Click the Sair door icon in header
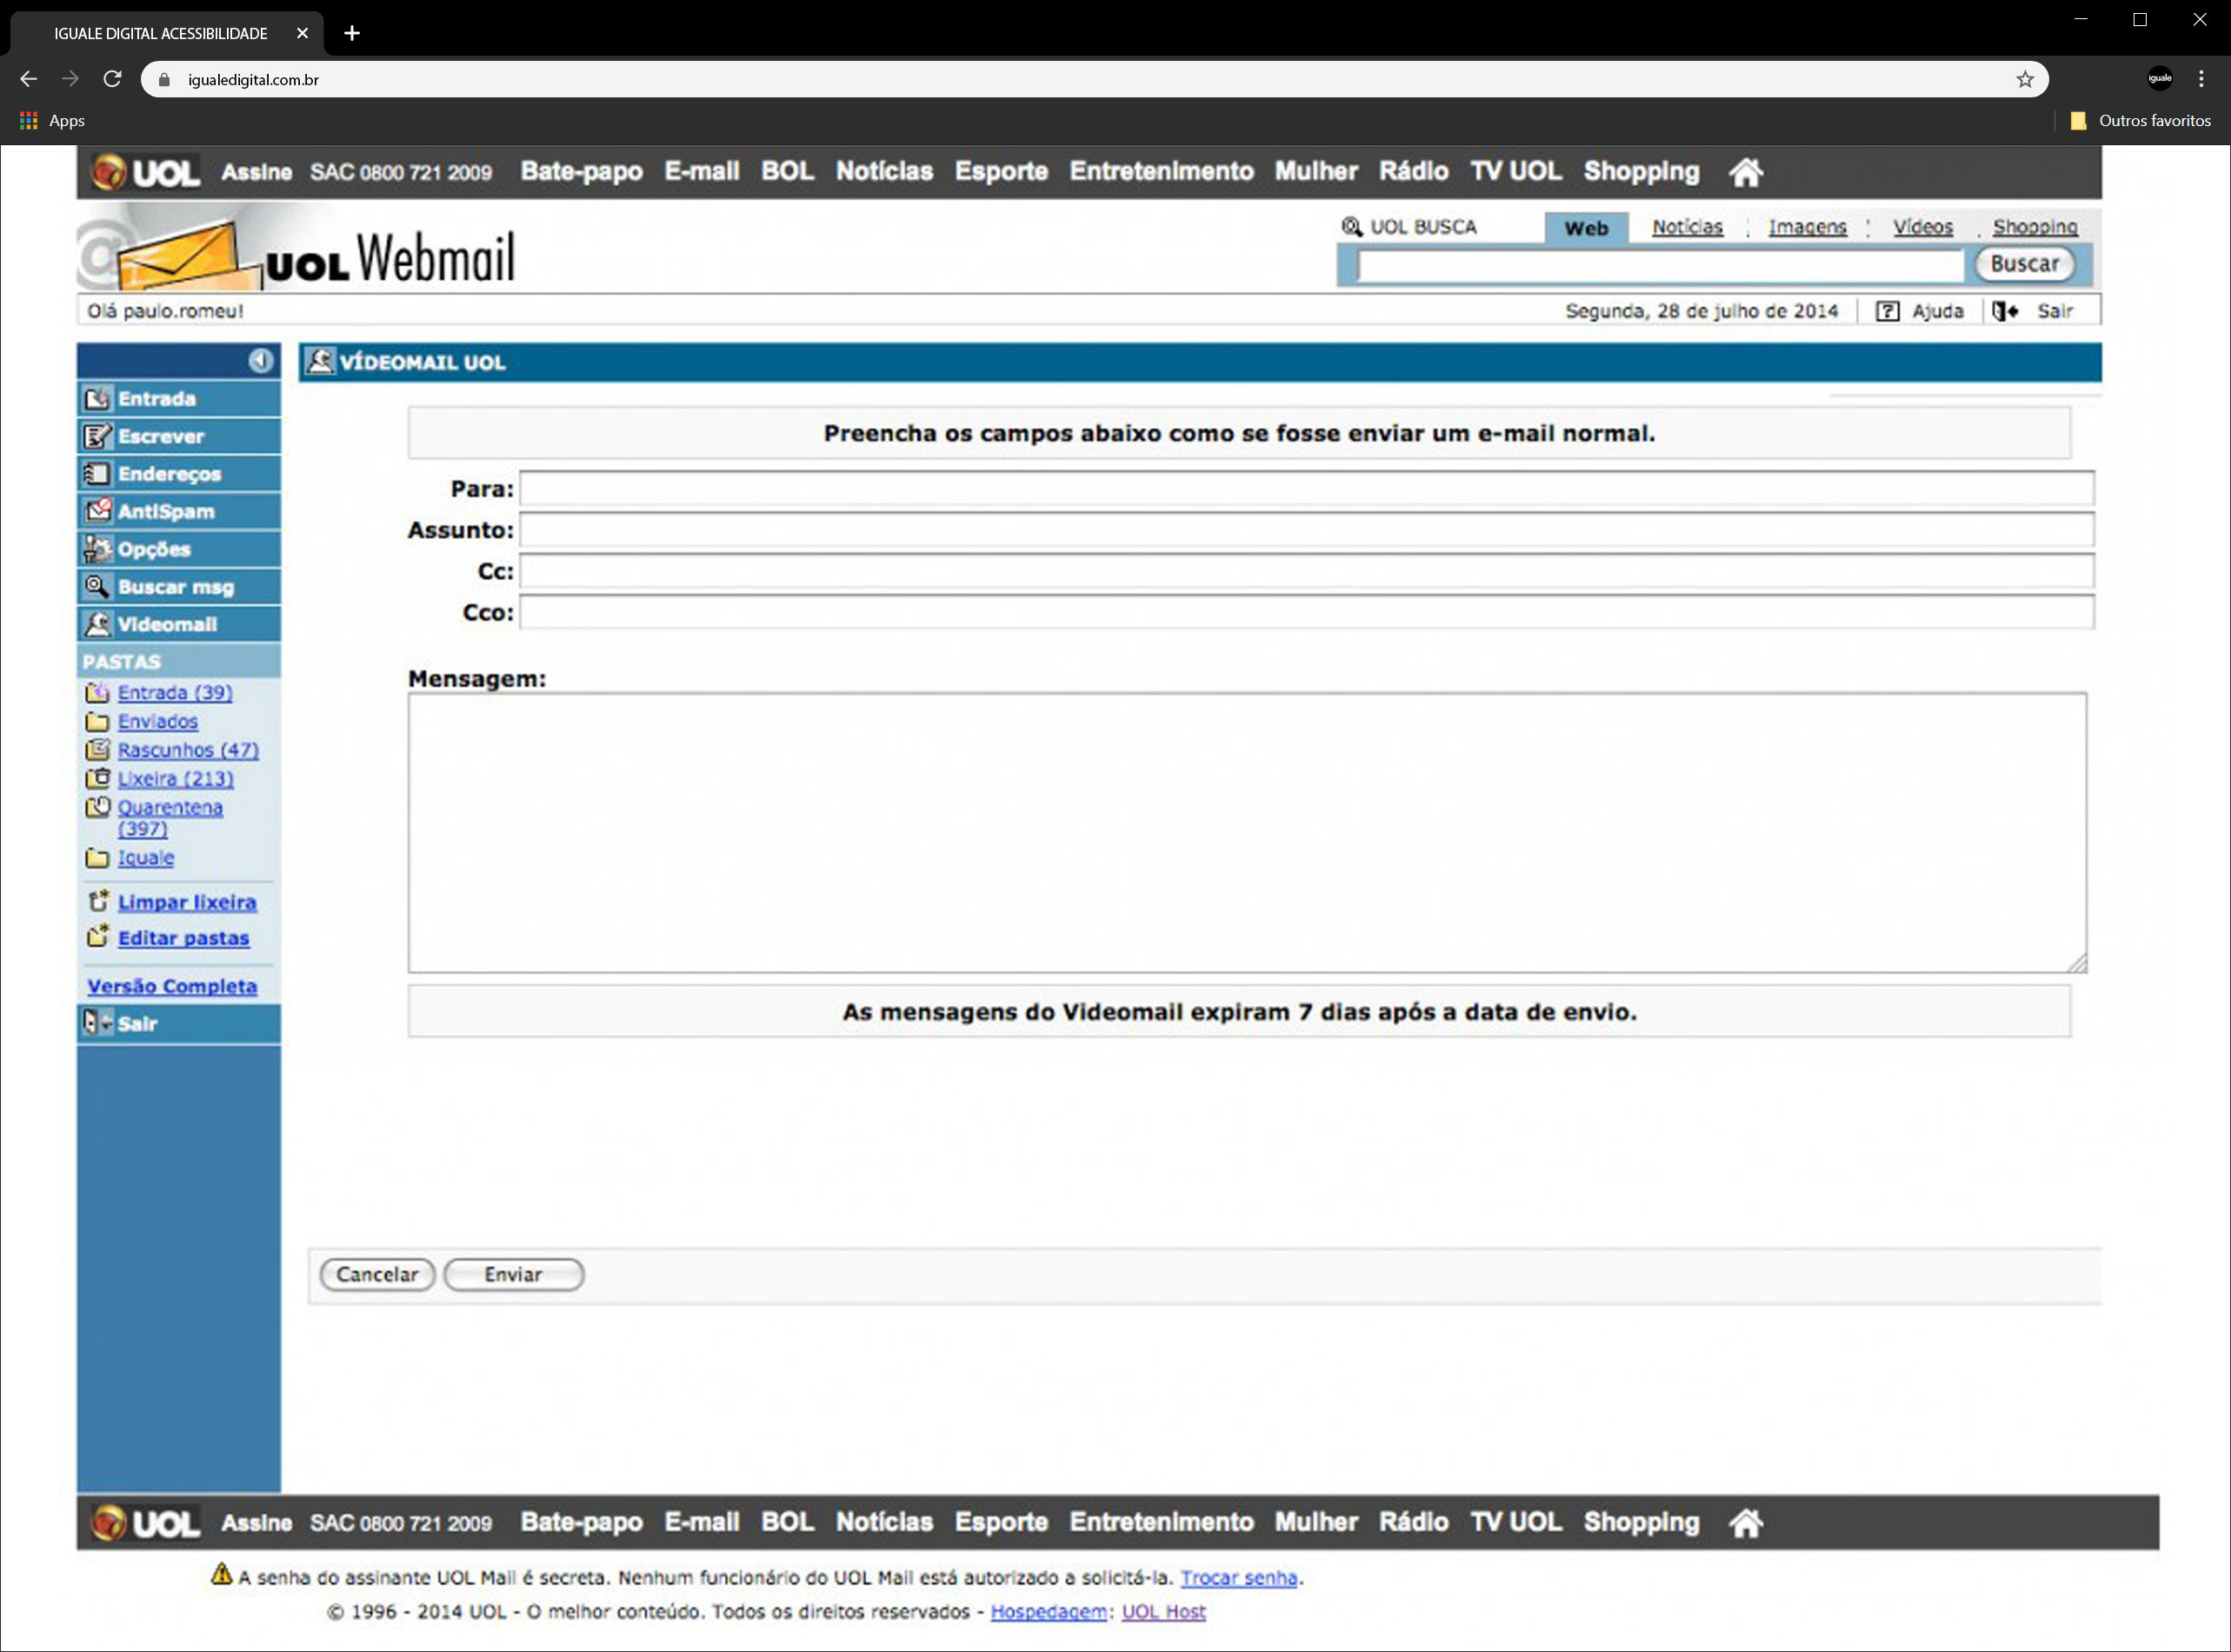This screenshot has height=1652, width=2231. coord(2004,311)
